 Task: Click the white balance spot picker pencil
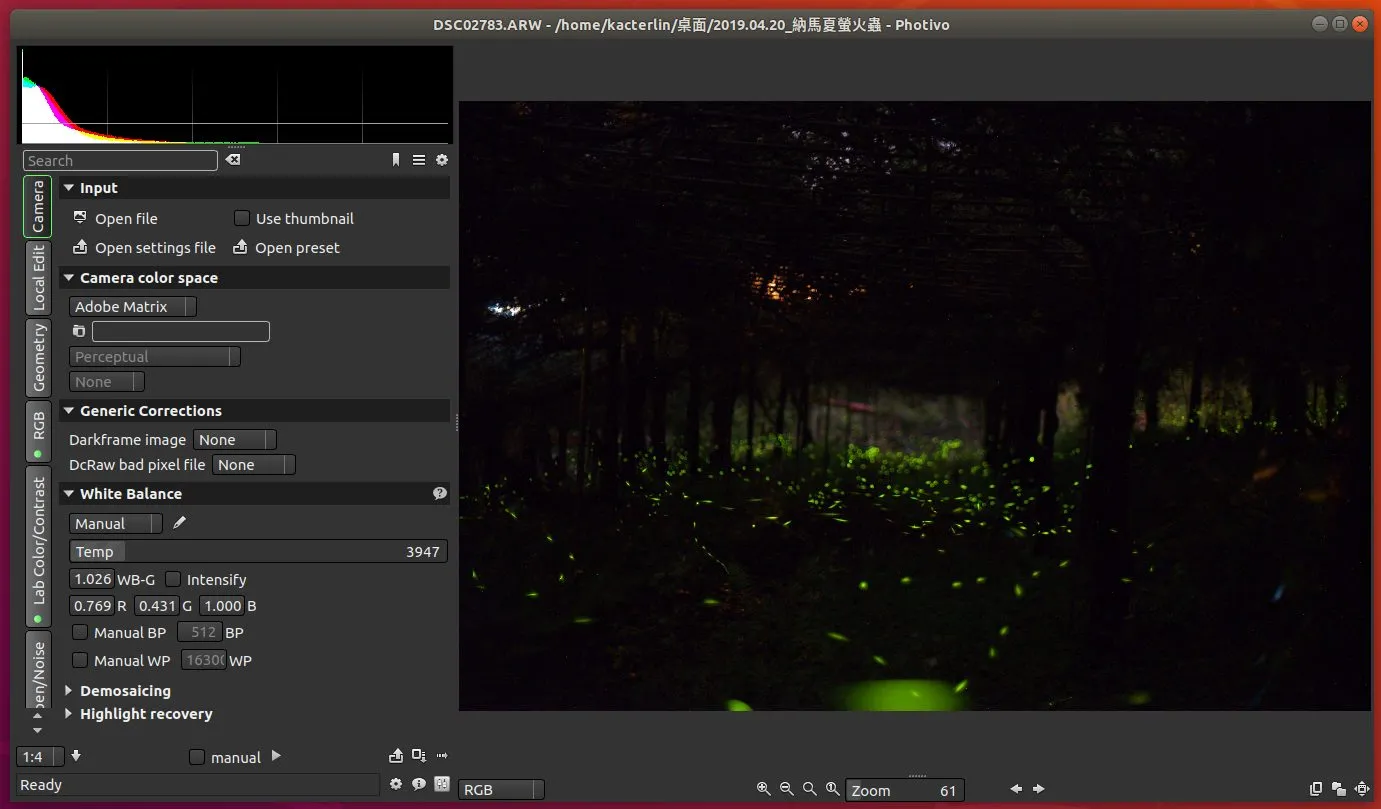179,523
